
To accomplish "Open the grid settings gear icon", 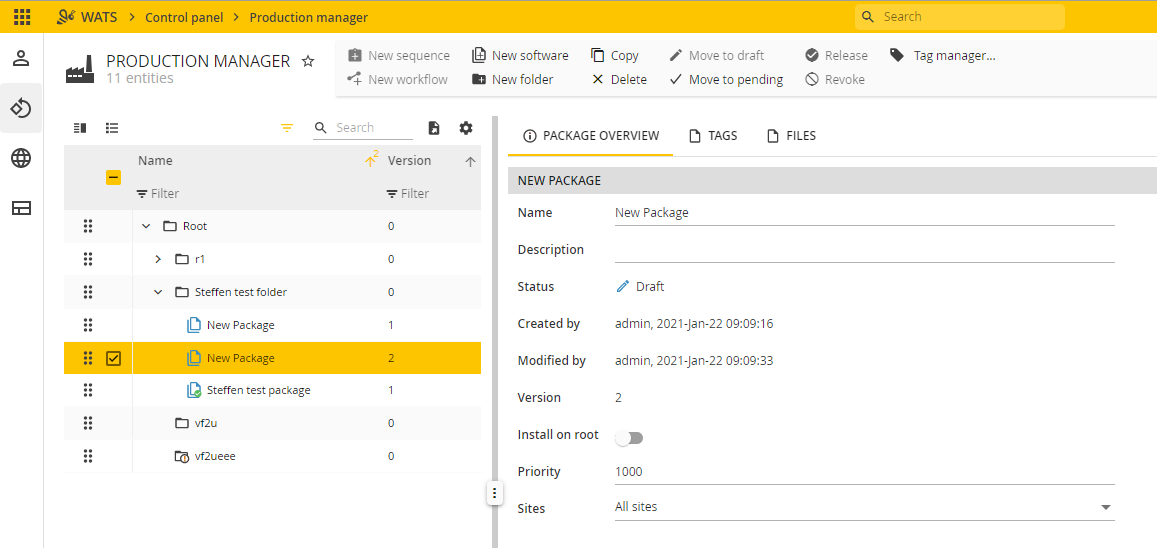I will [466, 128].
